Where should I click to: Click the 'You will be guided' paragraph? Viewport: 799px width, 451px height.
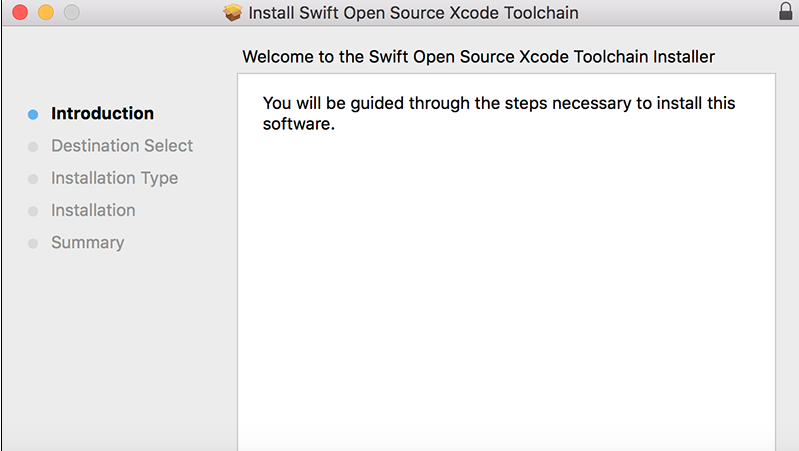click(490, 114)
